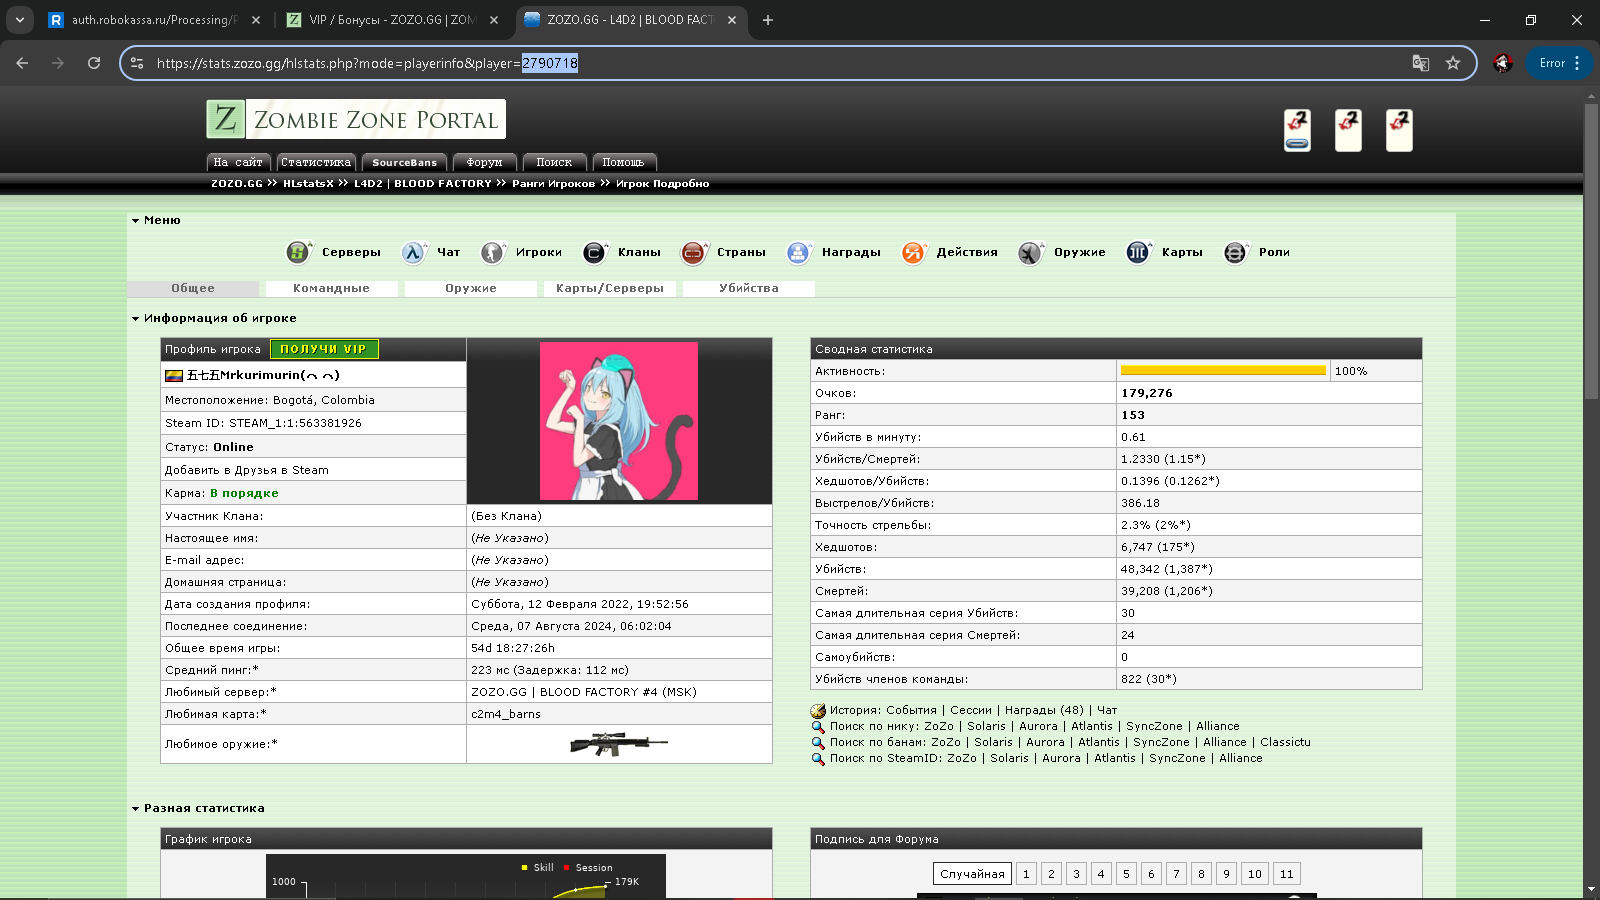This screenshot has height=900, width=1600.
Task: Click the yellow activity progress bar
Action: pos(1223,371)
